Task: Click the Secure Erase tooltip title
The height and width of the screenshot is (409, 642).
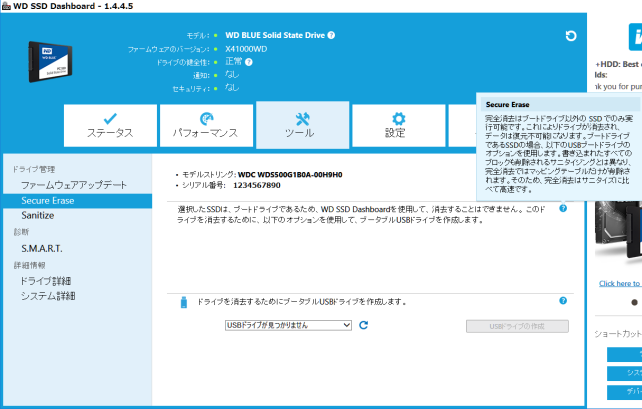Action: coord(507,104)
